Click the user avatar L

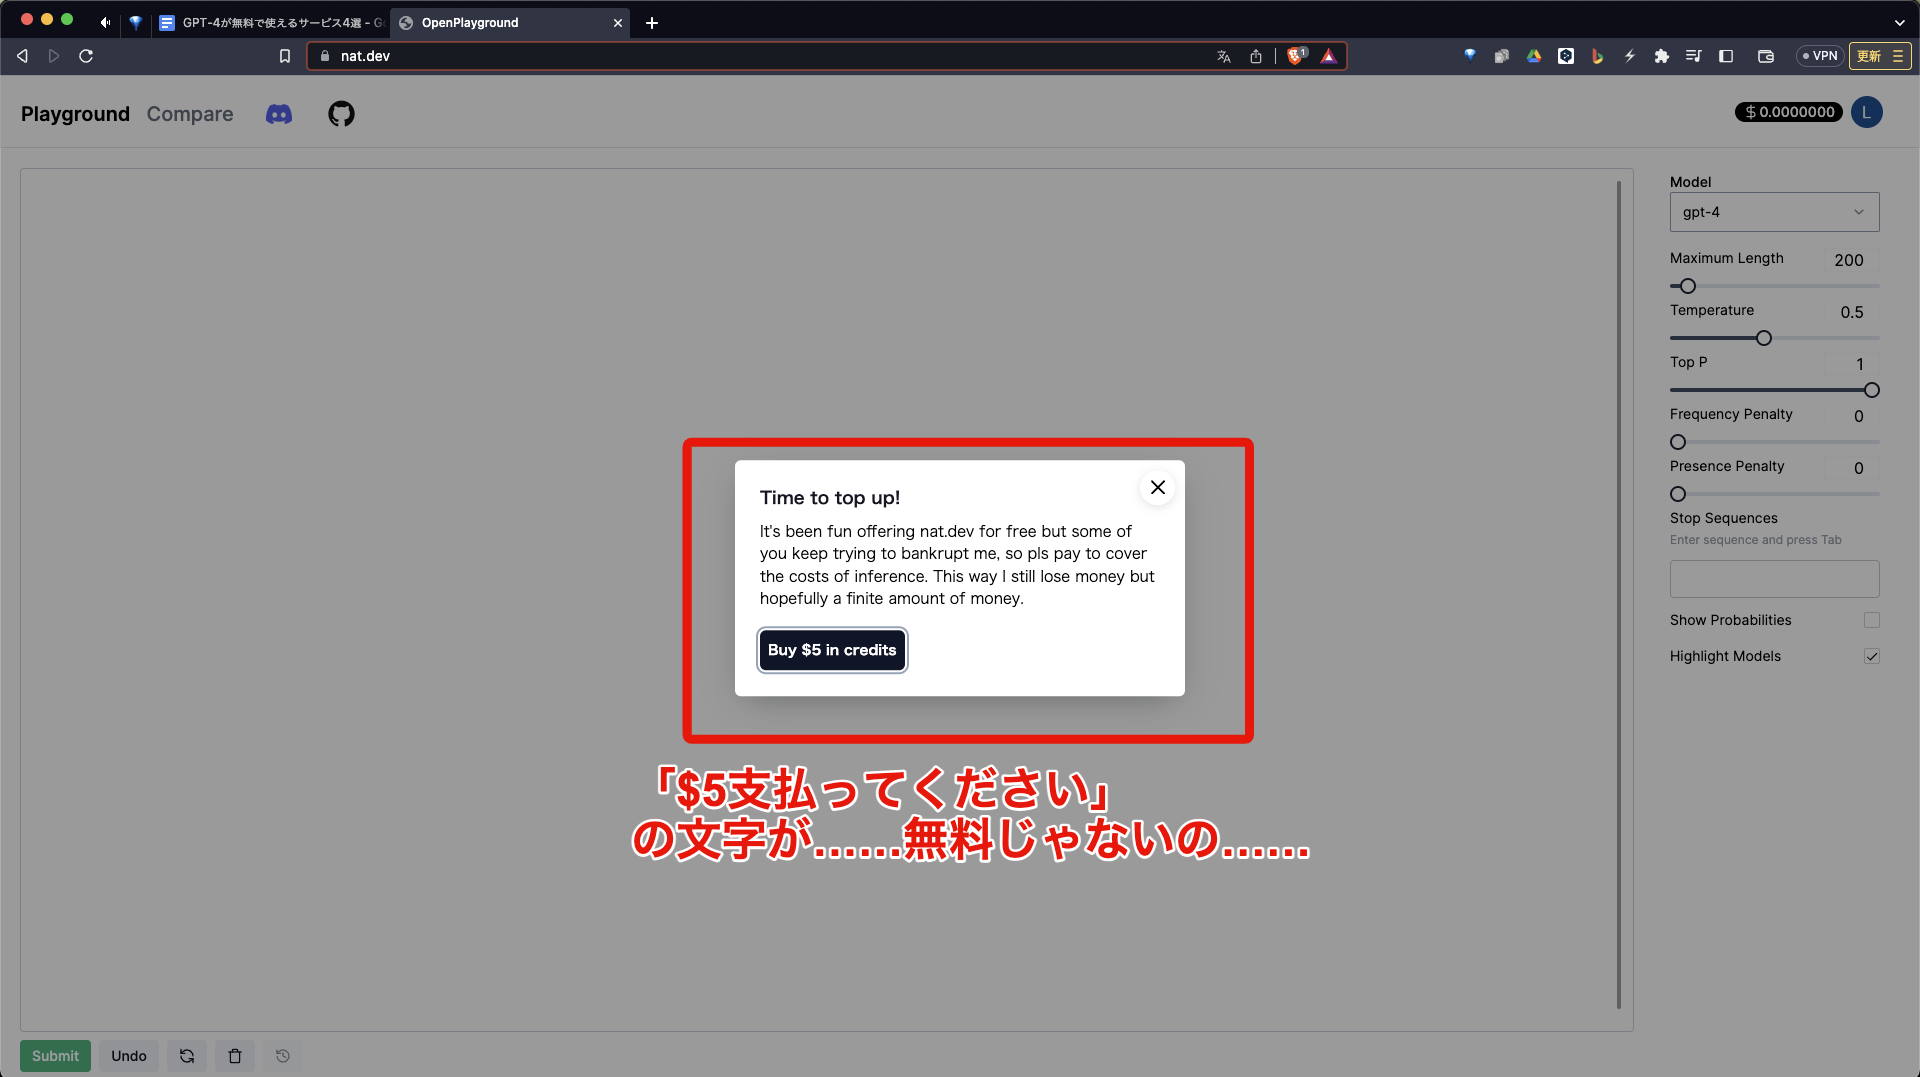(x=1866, y=112)
